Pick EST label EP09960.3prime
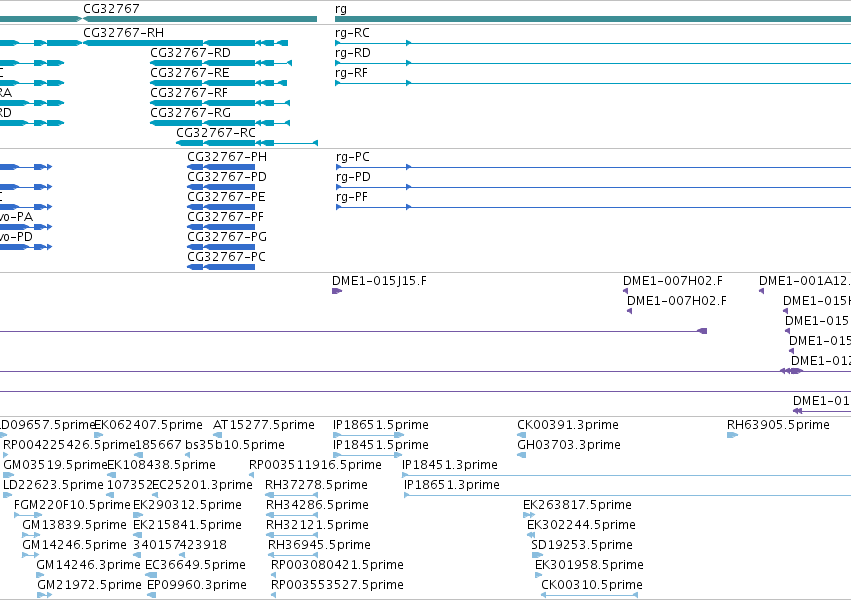This screenshot has width=851, height=600. (x=197, y=585)
